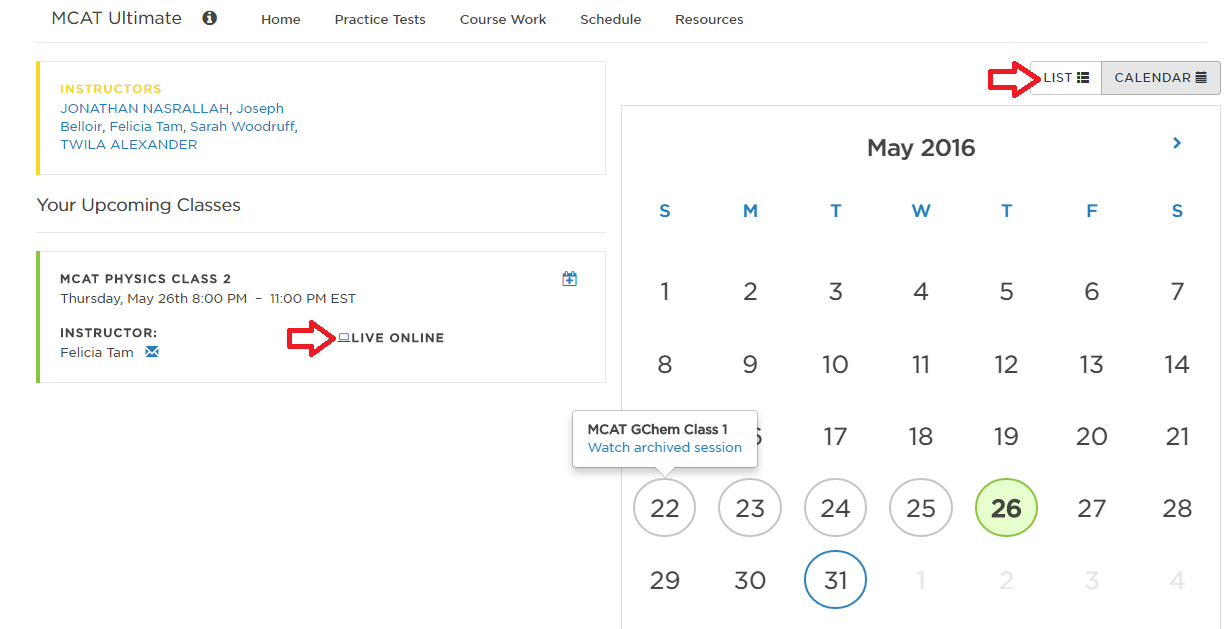Switch to Calendar view

tap(1160, 78)
